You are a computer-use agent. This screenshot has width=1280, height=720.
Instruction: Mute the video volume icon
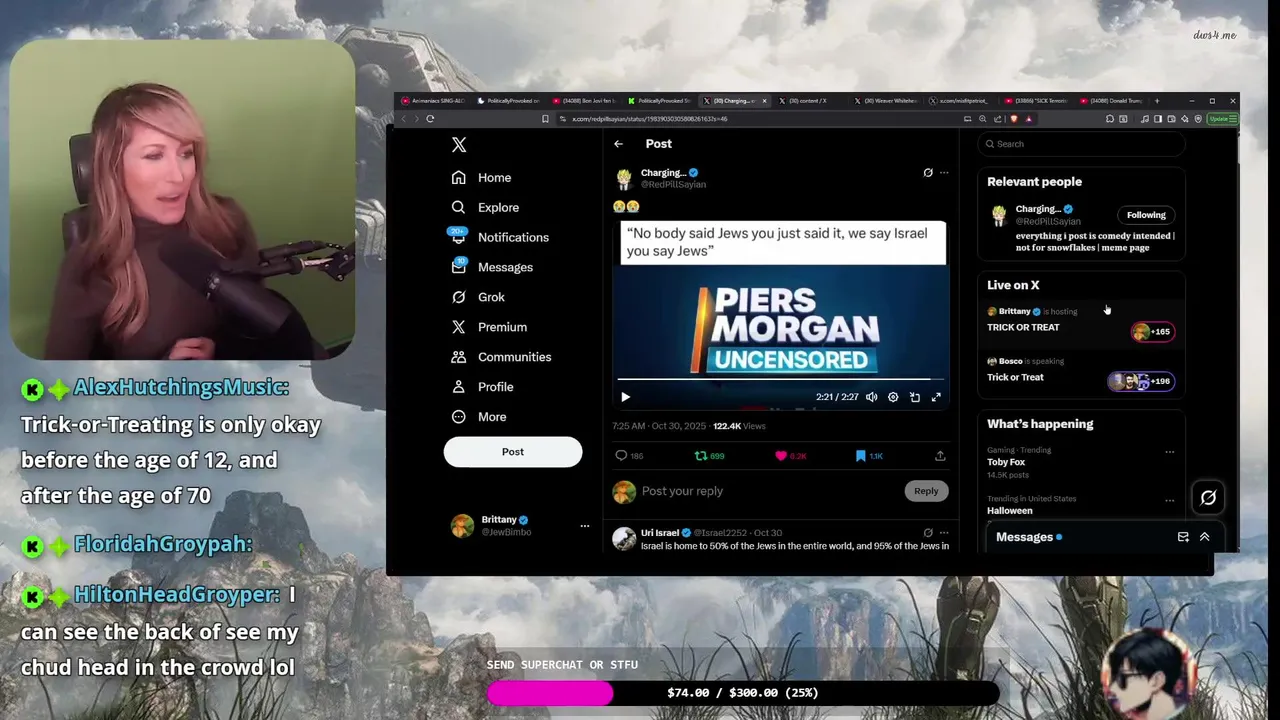click(872, 397)
